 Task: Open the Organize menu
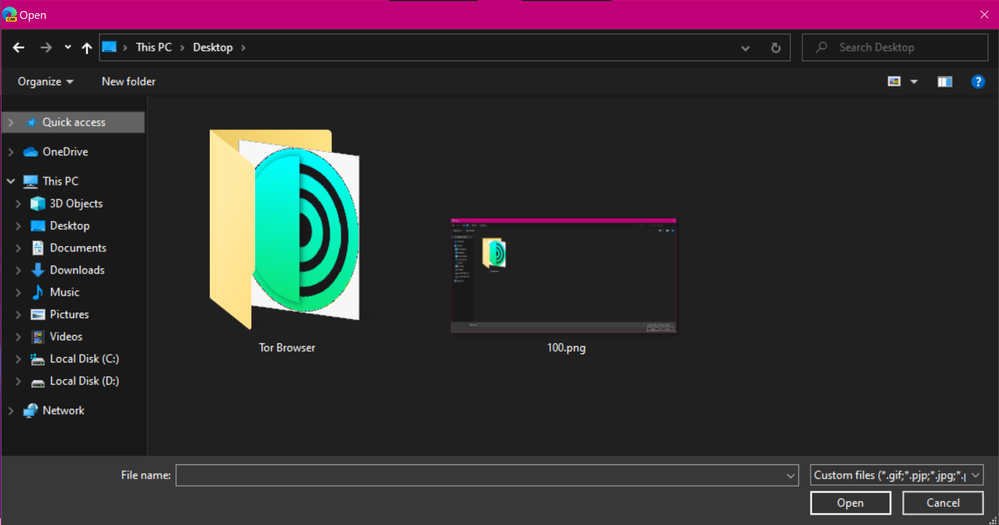coord(45,82)
